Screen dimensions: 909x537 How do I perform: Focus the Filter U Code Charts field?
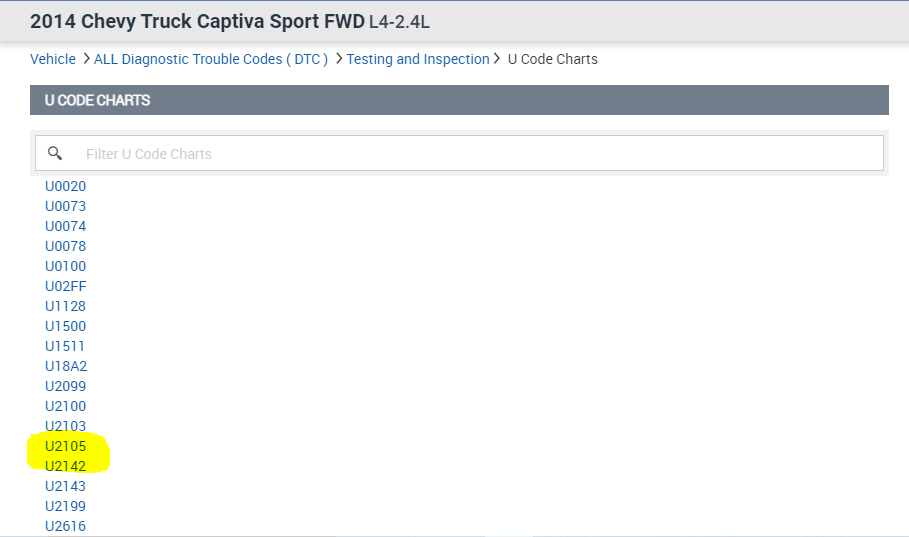459,153
